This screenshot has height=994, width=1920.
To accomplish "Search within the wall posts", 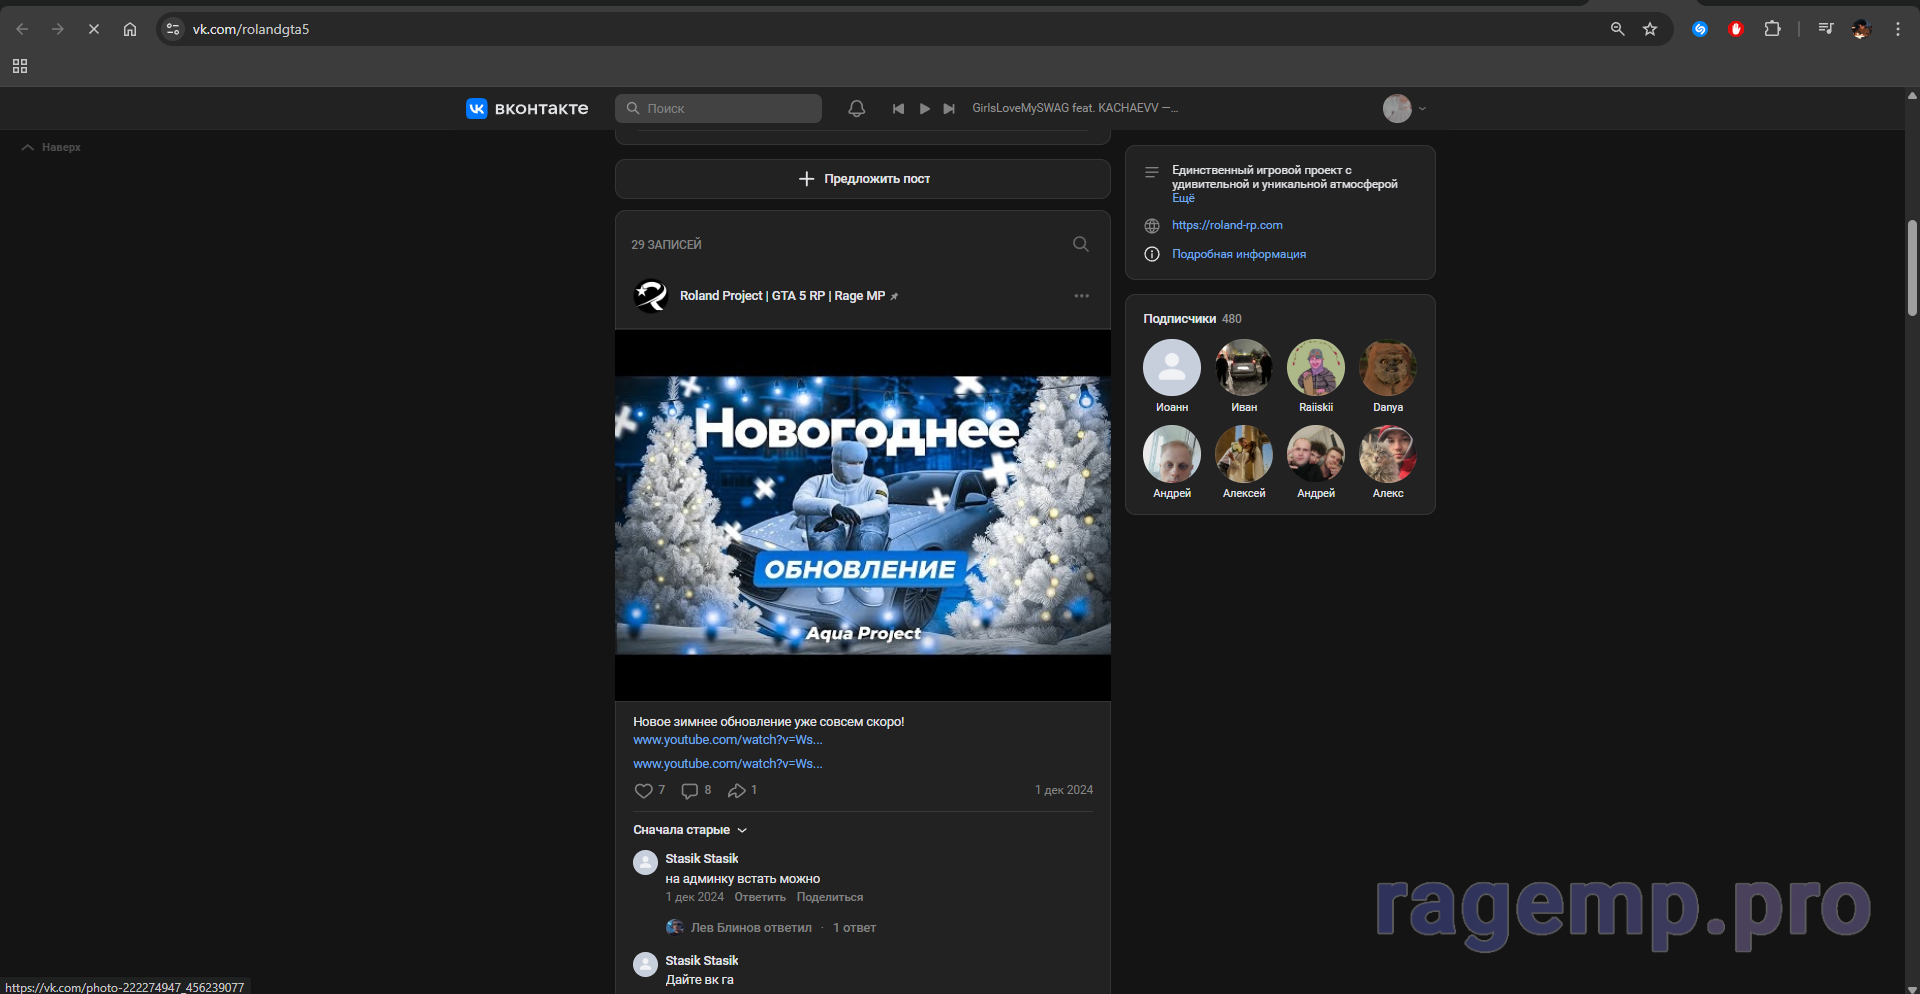I will pos(1080,244).
